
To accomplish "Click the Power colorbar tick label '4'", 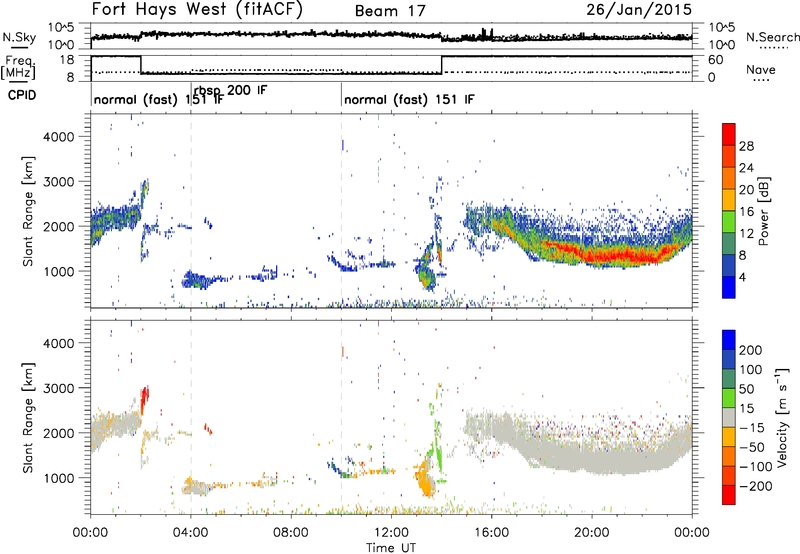I will tap(742, 277).
